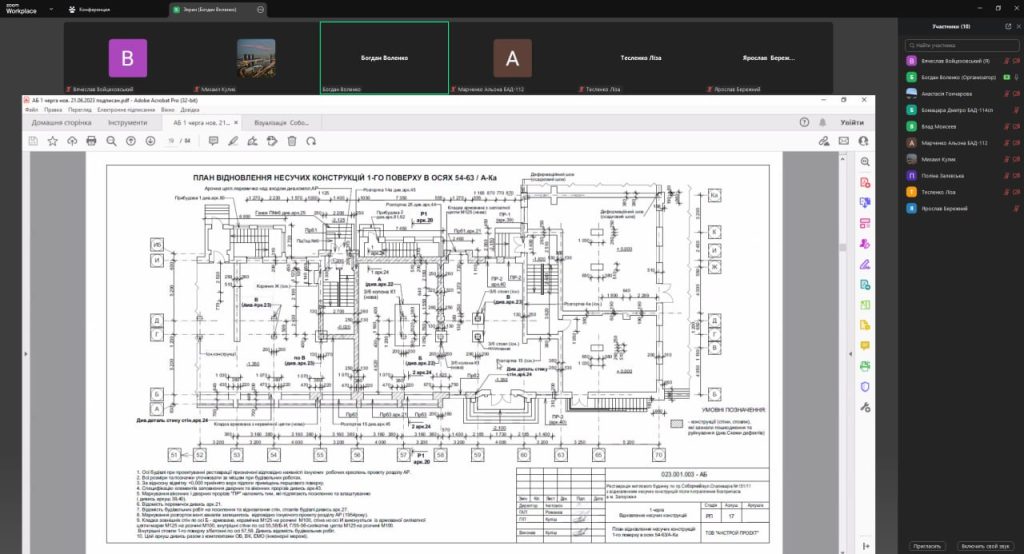
Task: Send the PDF by email envelope icon
Action: pos(843,141)
